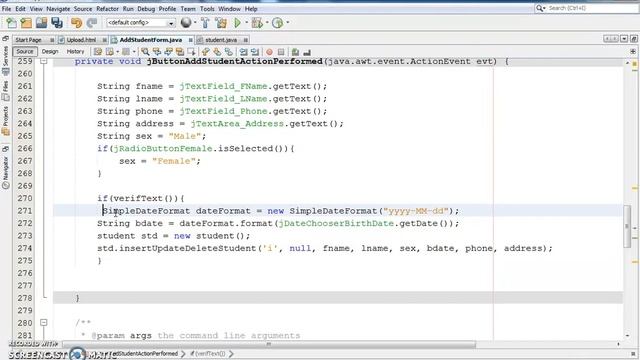Viewport: 640px width, 360px height.
Task: Switch editor to History view
Action: coord(75,51)
